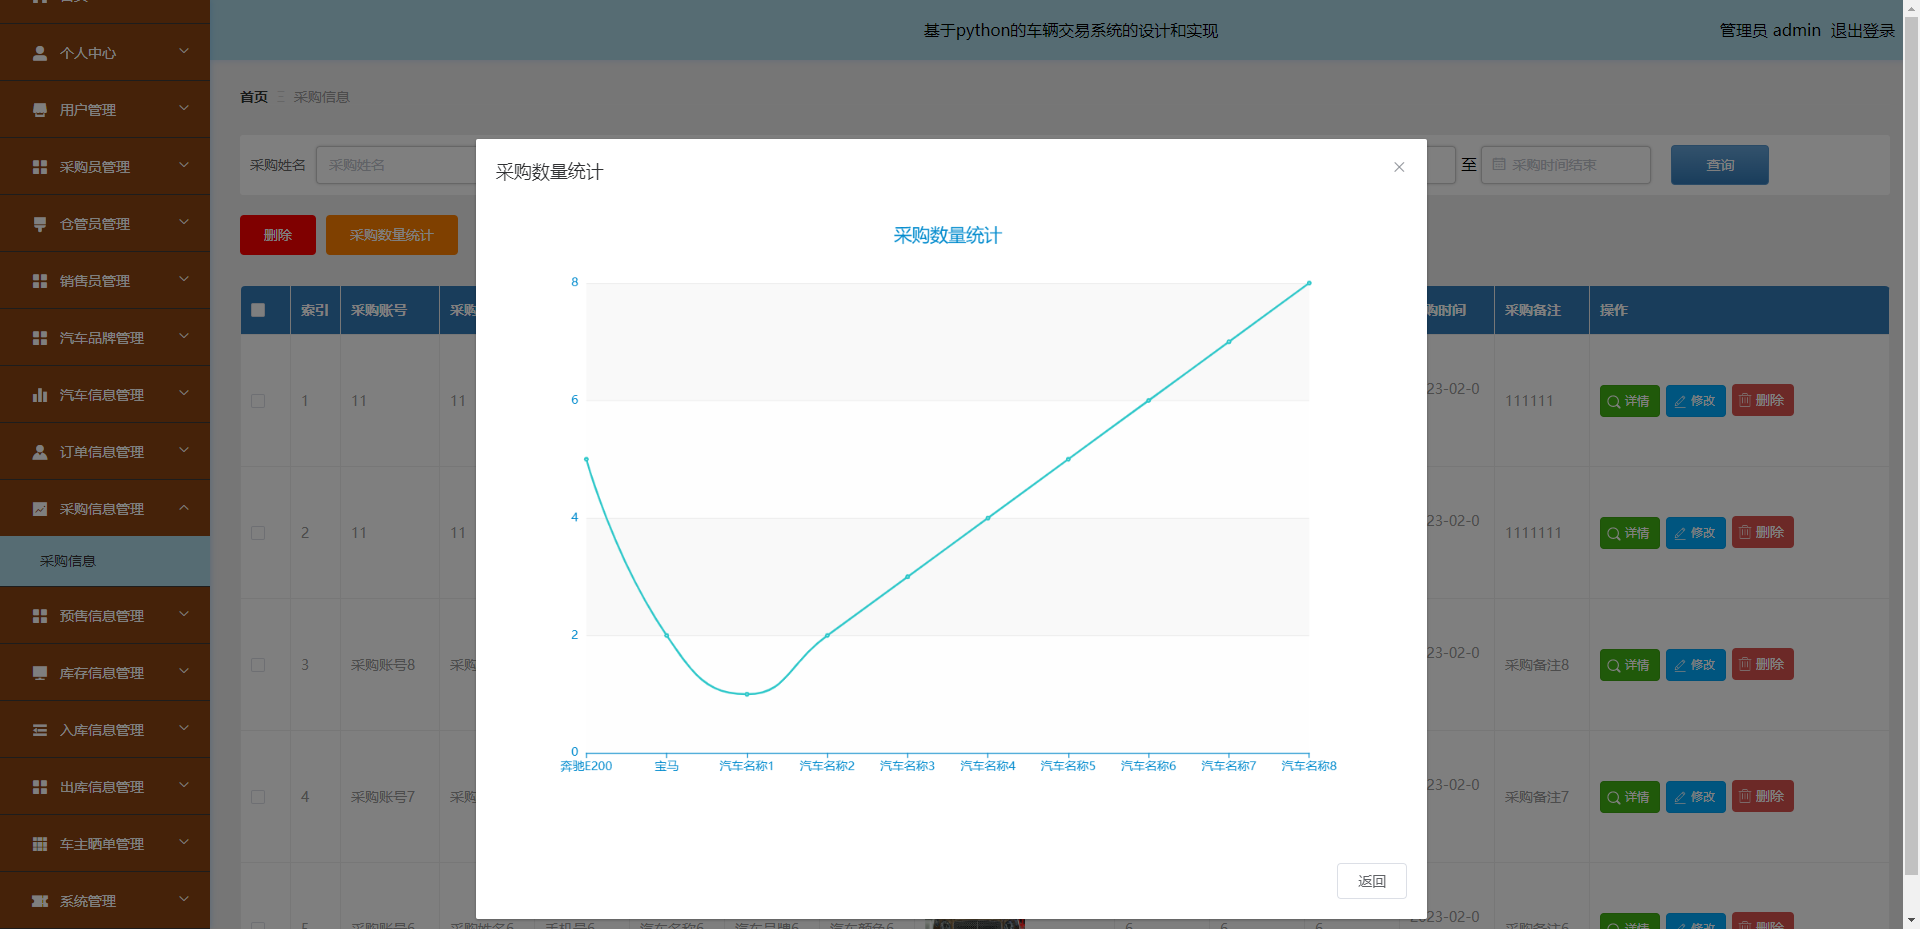Image resolution: width=1920 pixels, height=929 pixels.
Task: Open the 预售信息管理 menu
Action: tap(105, 616)
